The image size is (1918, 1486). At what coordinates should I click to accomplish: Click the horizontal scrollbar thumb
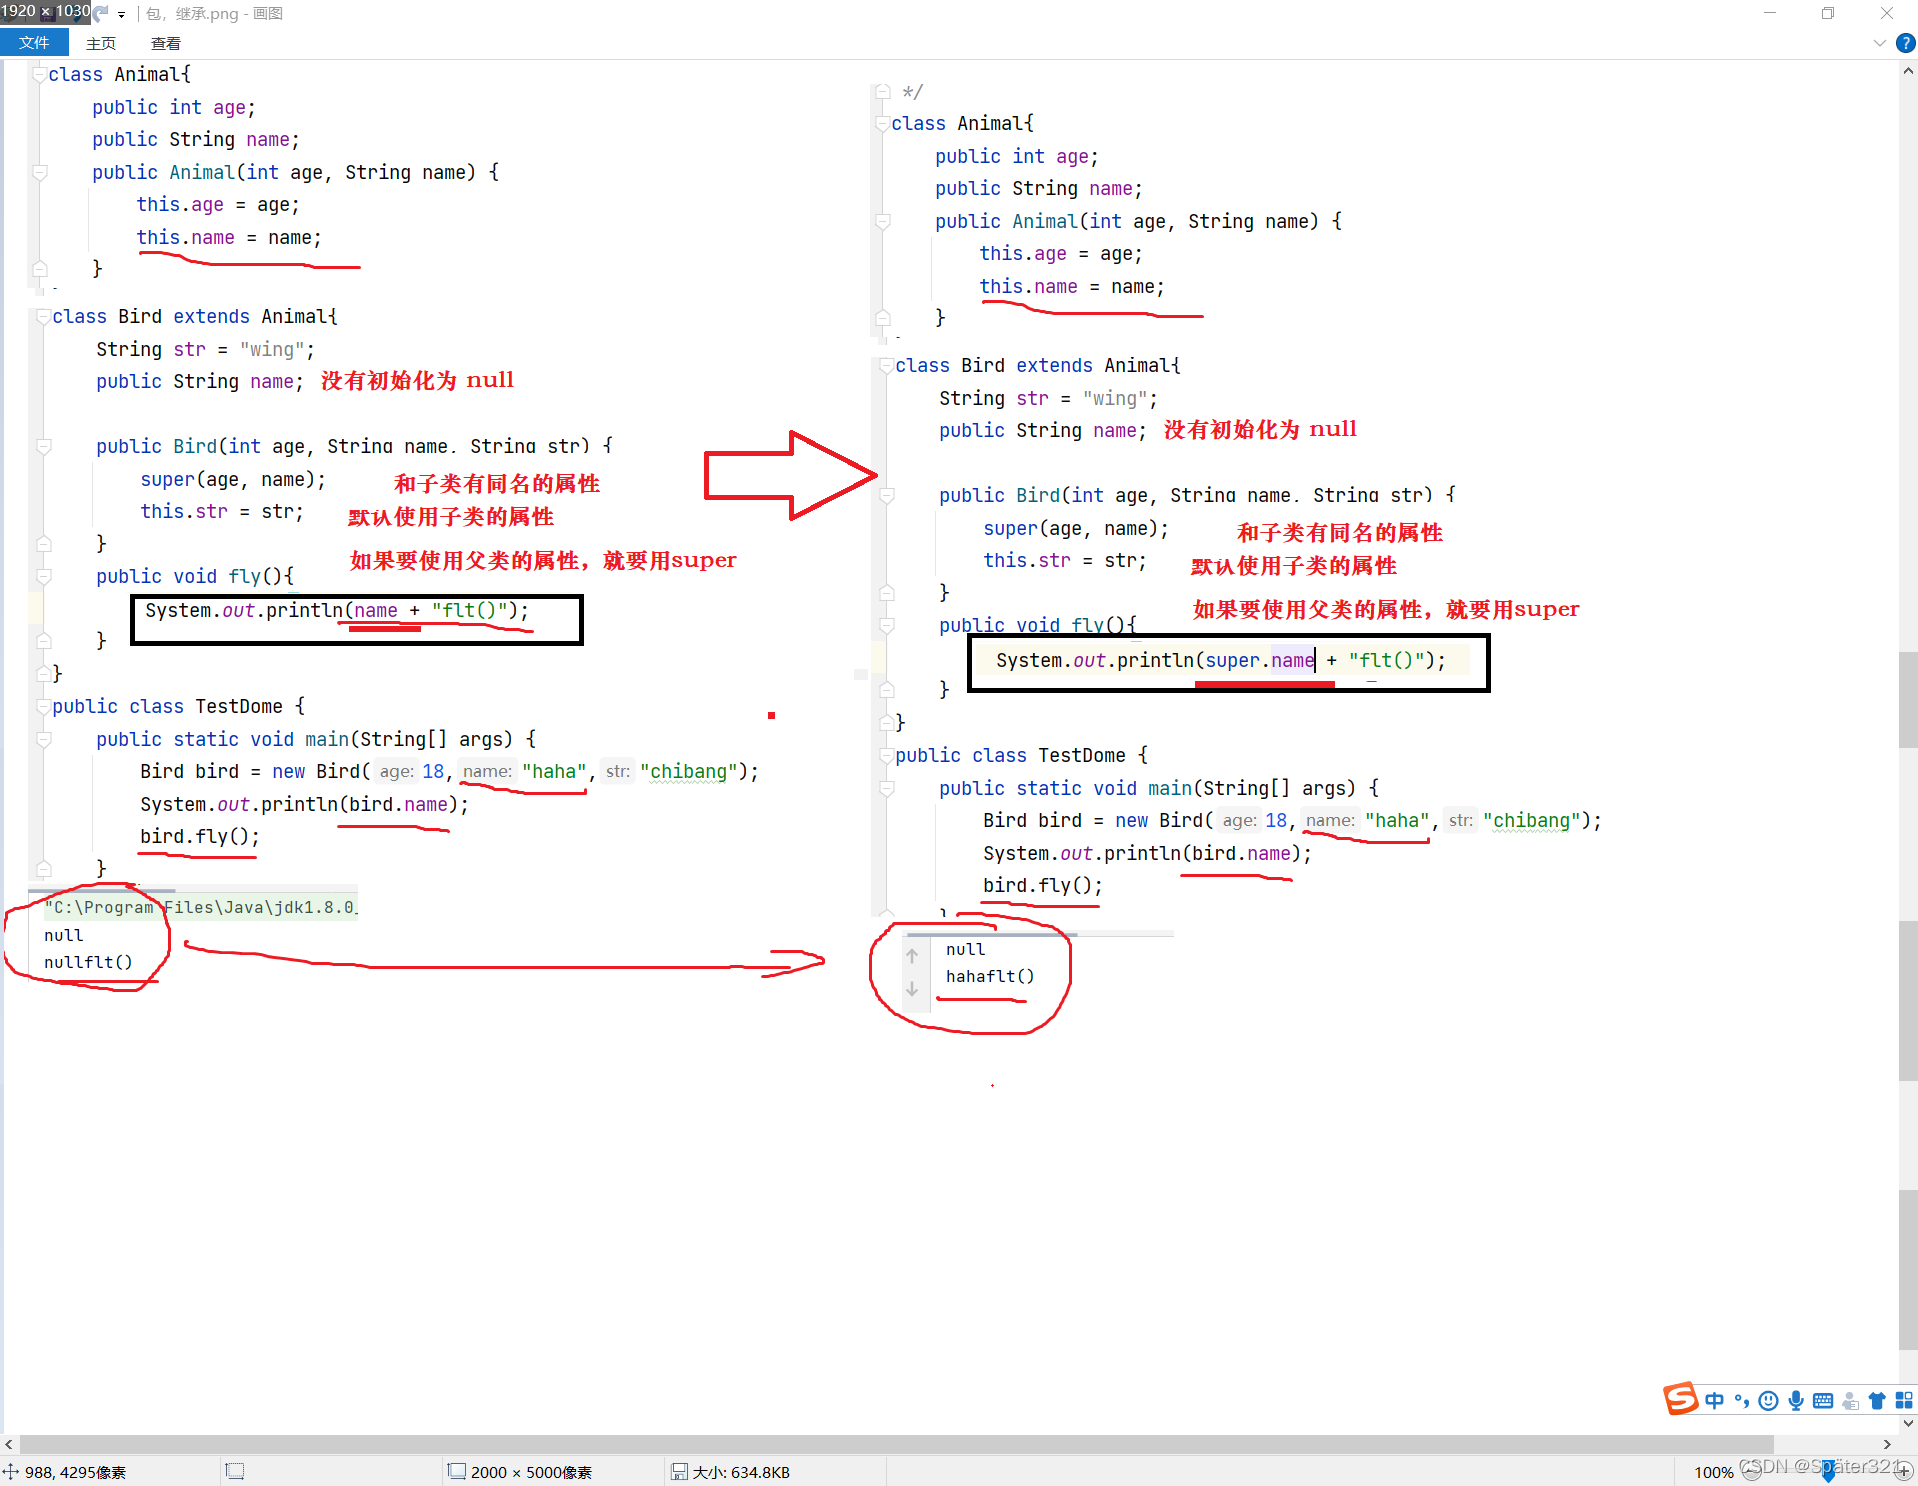(x=896, y=1444)
